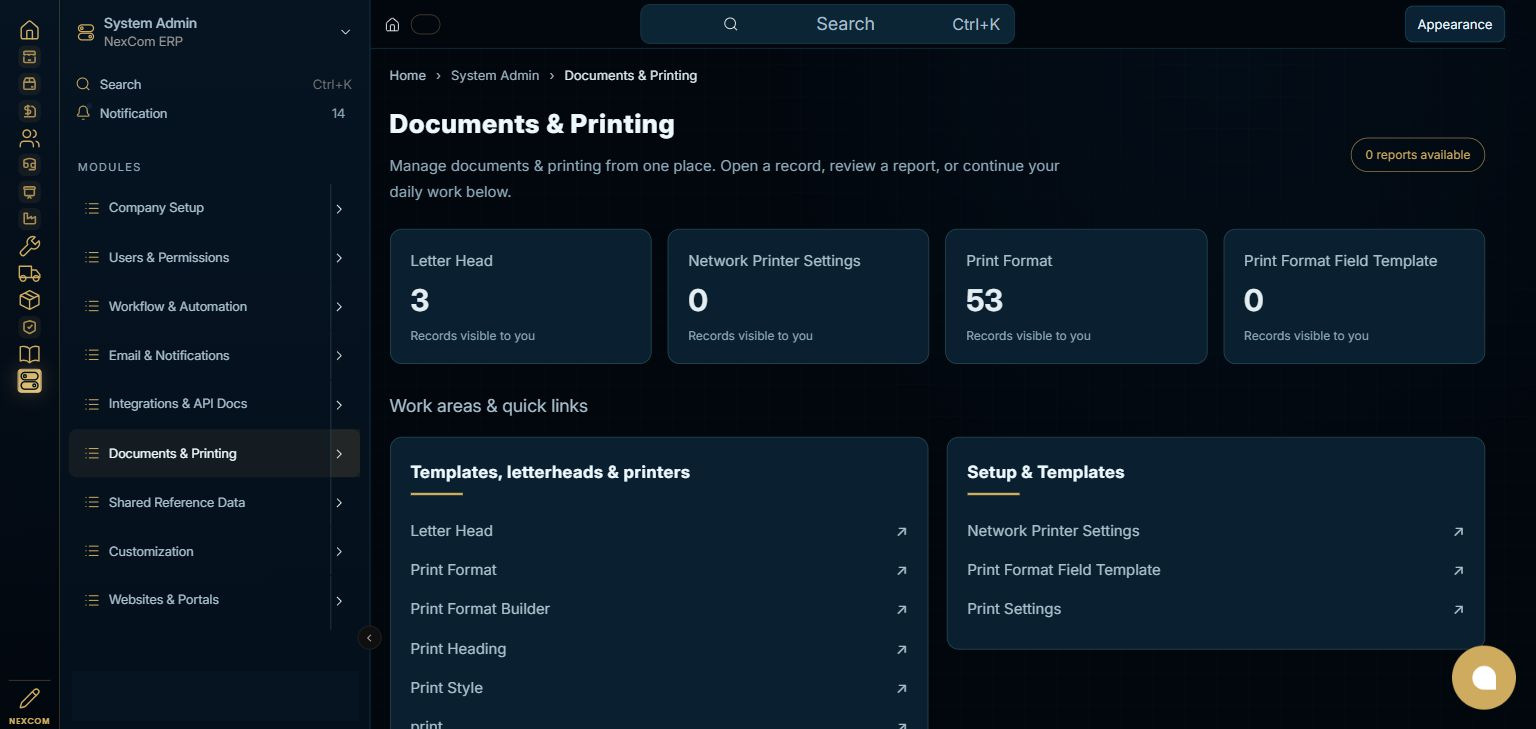Open the Notification bell in sidebar
1536x729 pixels.
click(x=83, y=113)
